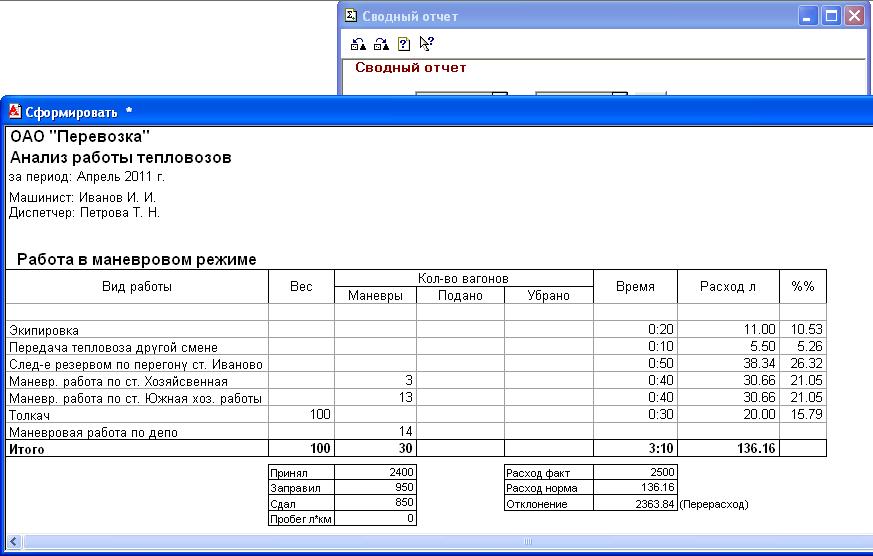Click the Машинист: Иванов И. И. line
The width and height of the screenshot is (873, 556).
coord(82,198)
